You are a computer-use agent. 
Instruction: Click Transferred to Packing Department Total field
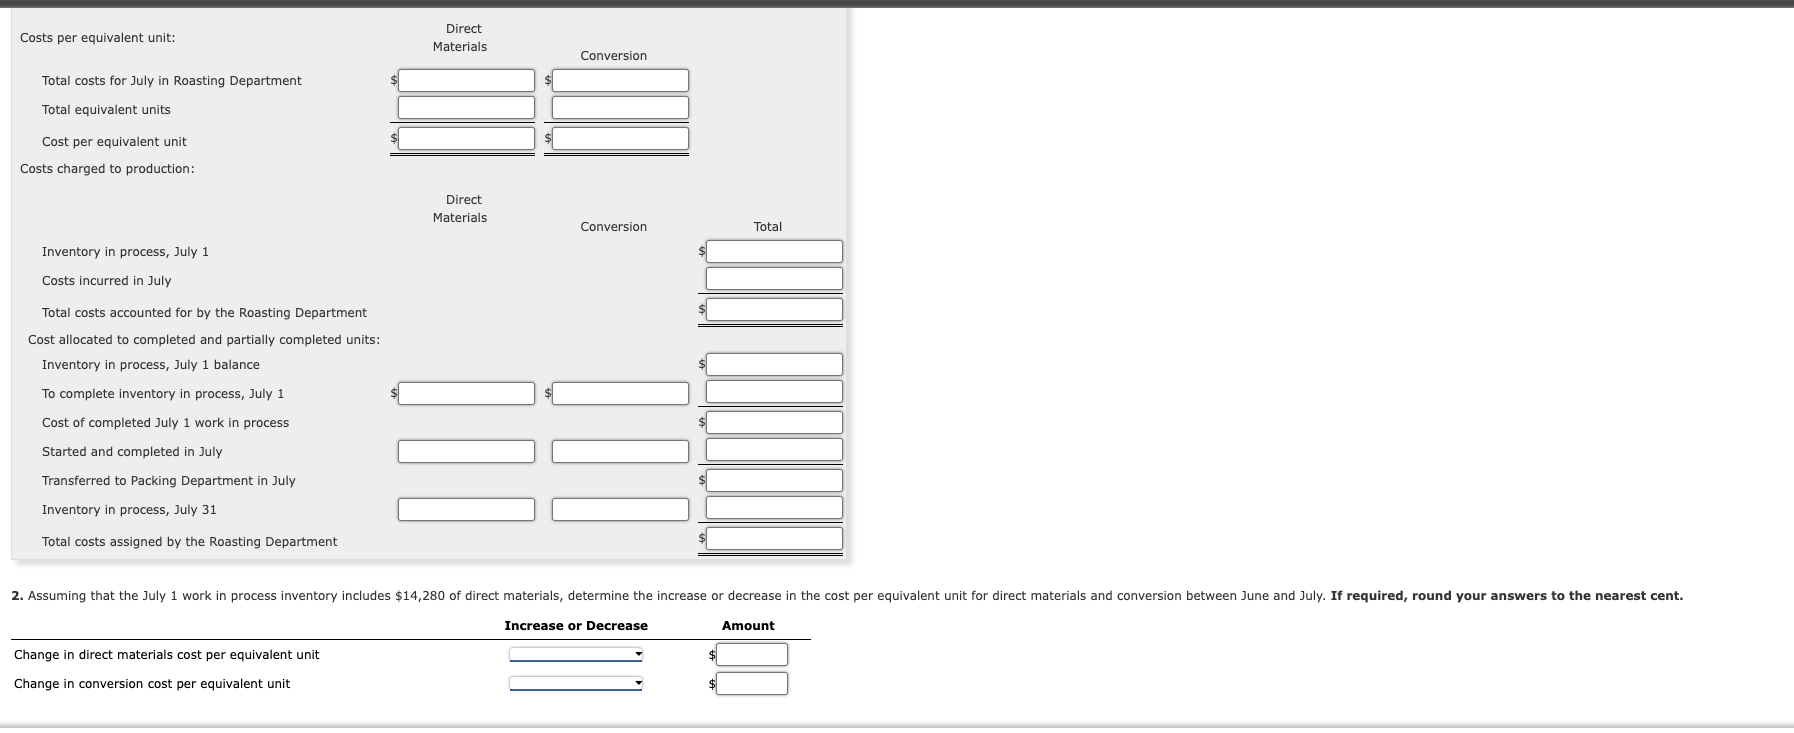tap(774, 480)
